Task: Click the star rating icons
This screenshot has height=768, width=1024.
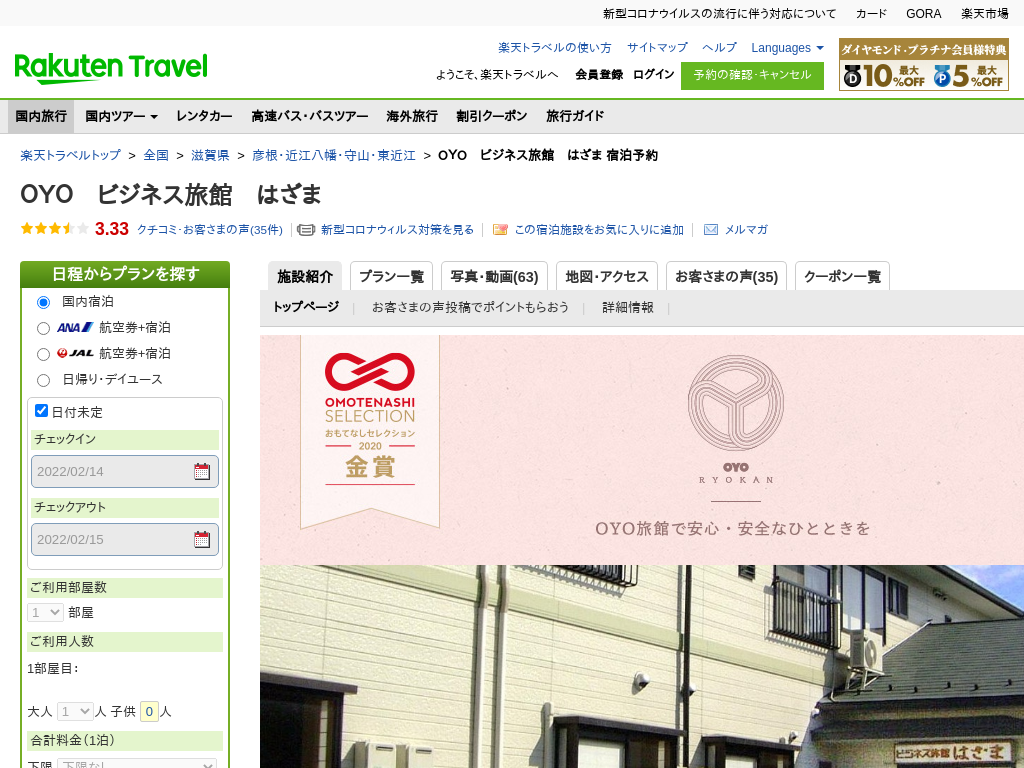Action: point(54,229)
